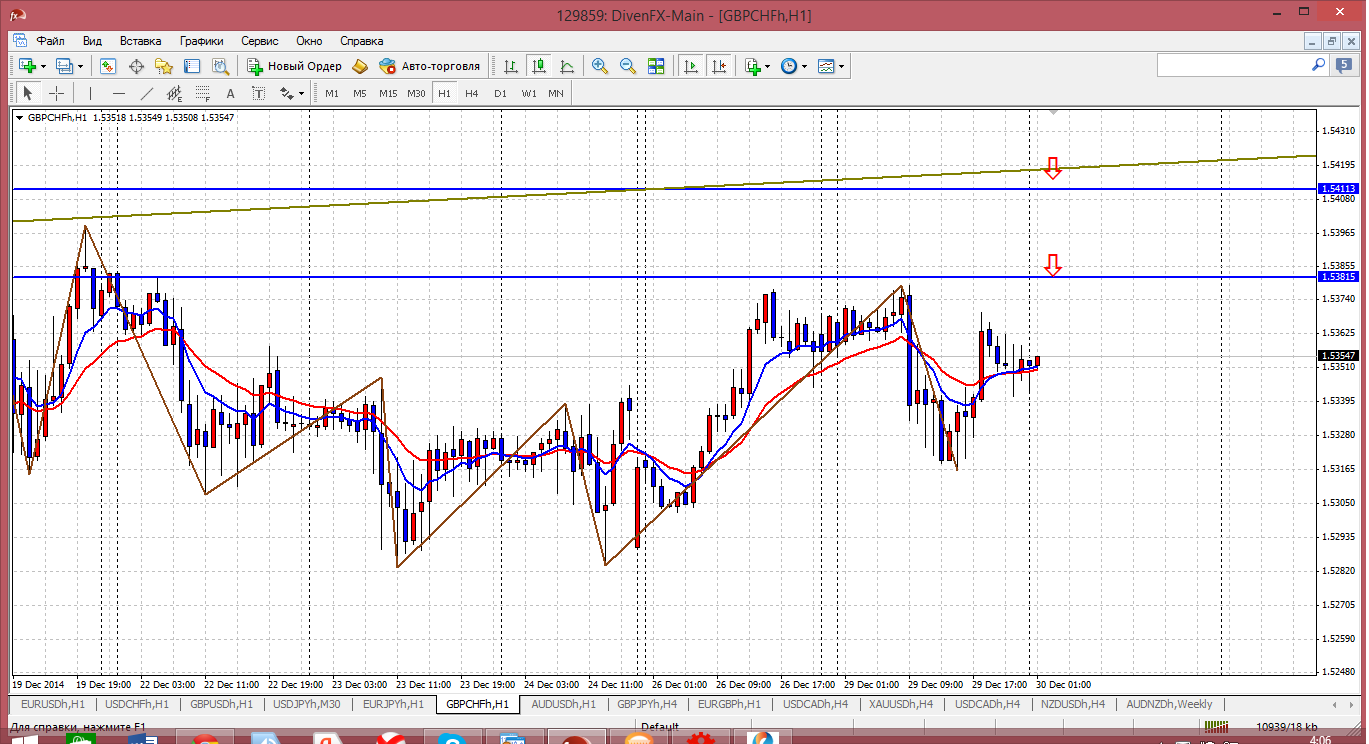
Task: Select the Crosshair tool
Action: (x=57, y=93)
